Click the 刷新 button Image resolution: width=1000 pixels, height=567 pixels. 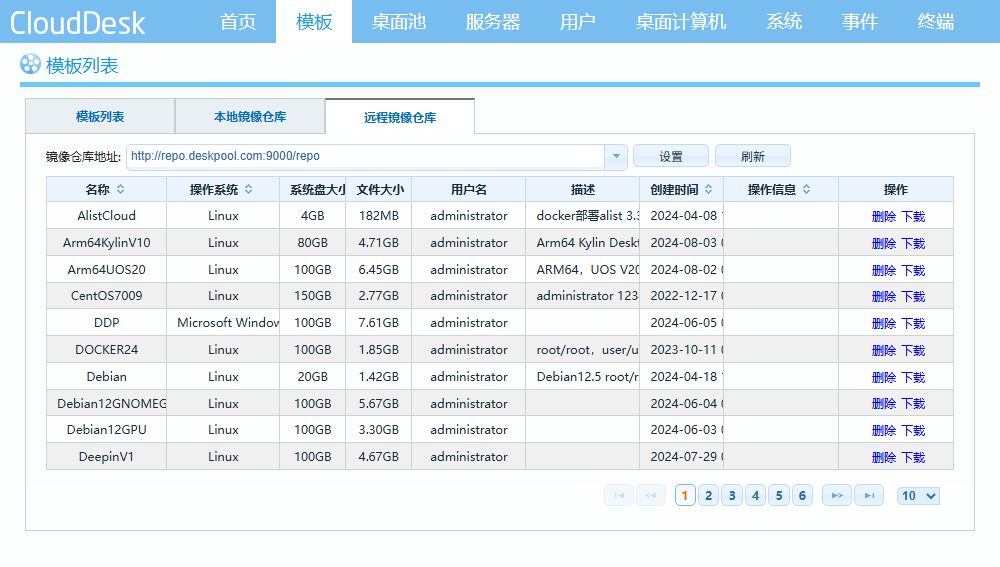click(x=753, y=156)
